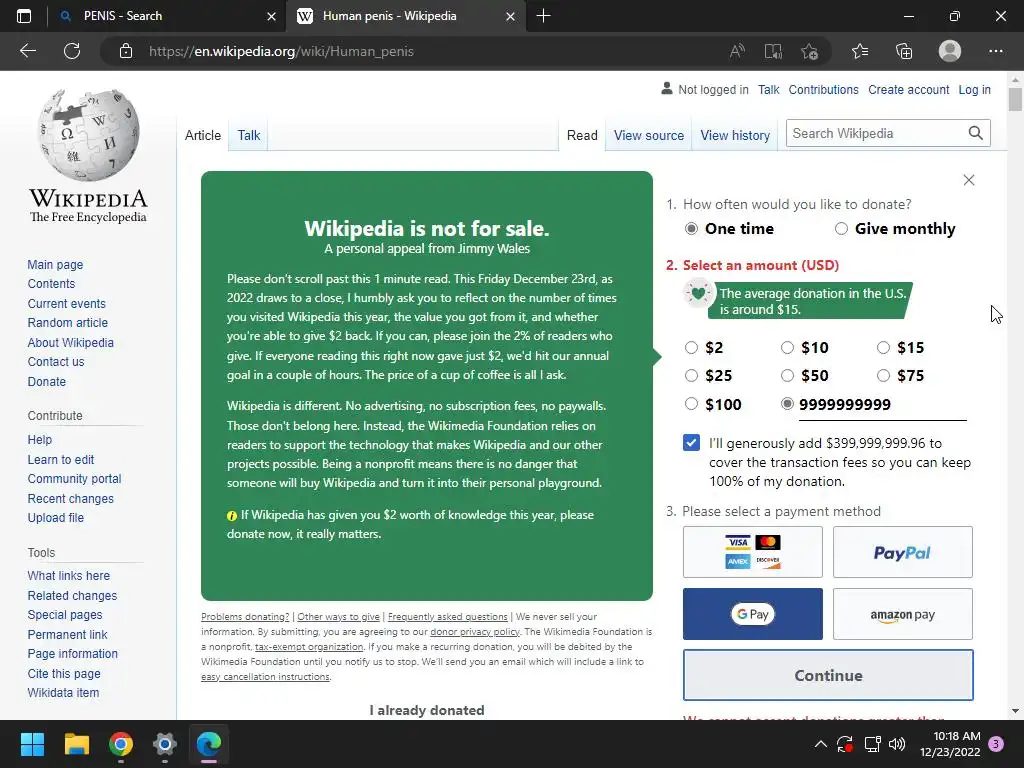Click the site lock info icon
This screenshot has height=768, width=1024.
click(x=126, y=51)
